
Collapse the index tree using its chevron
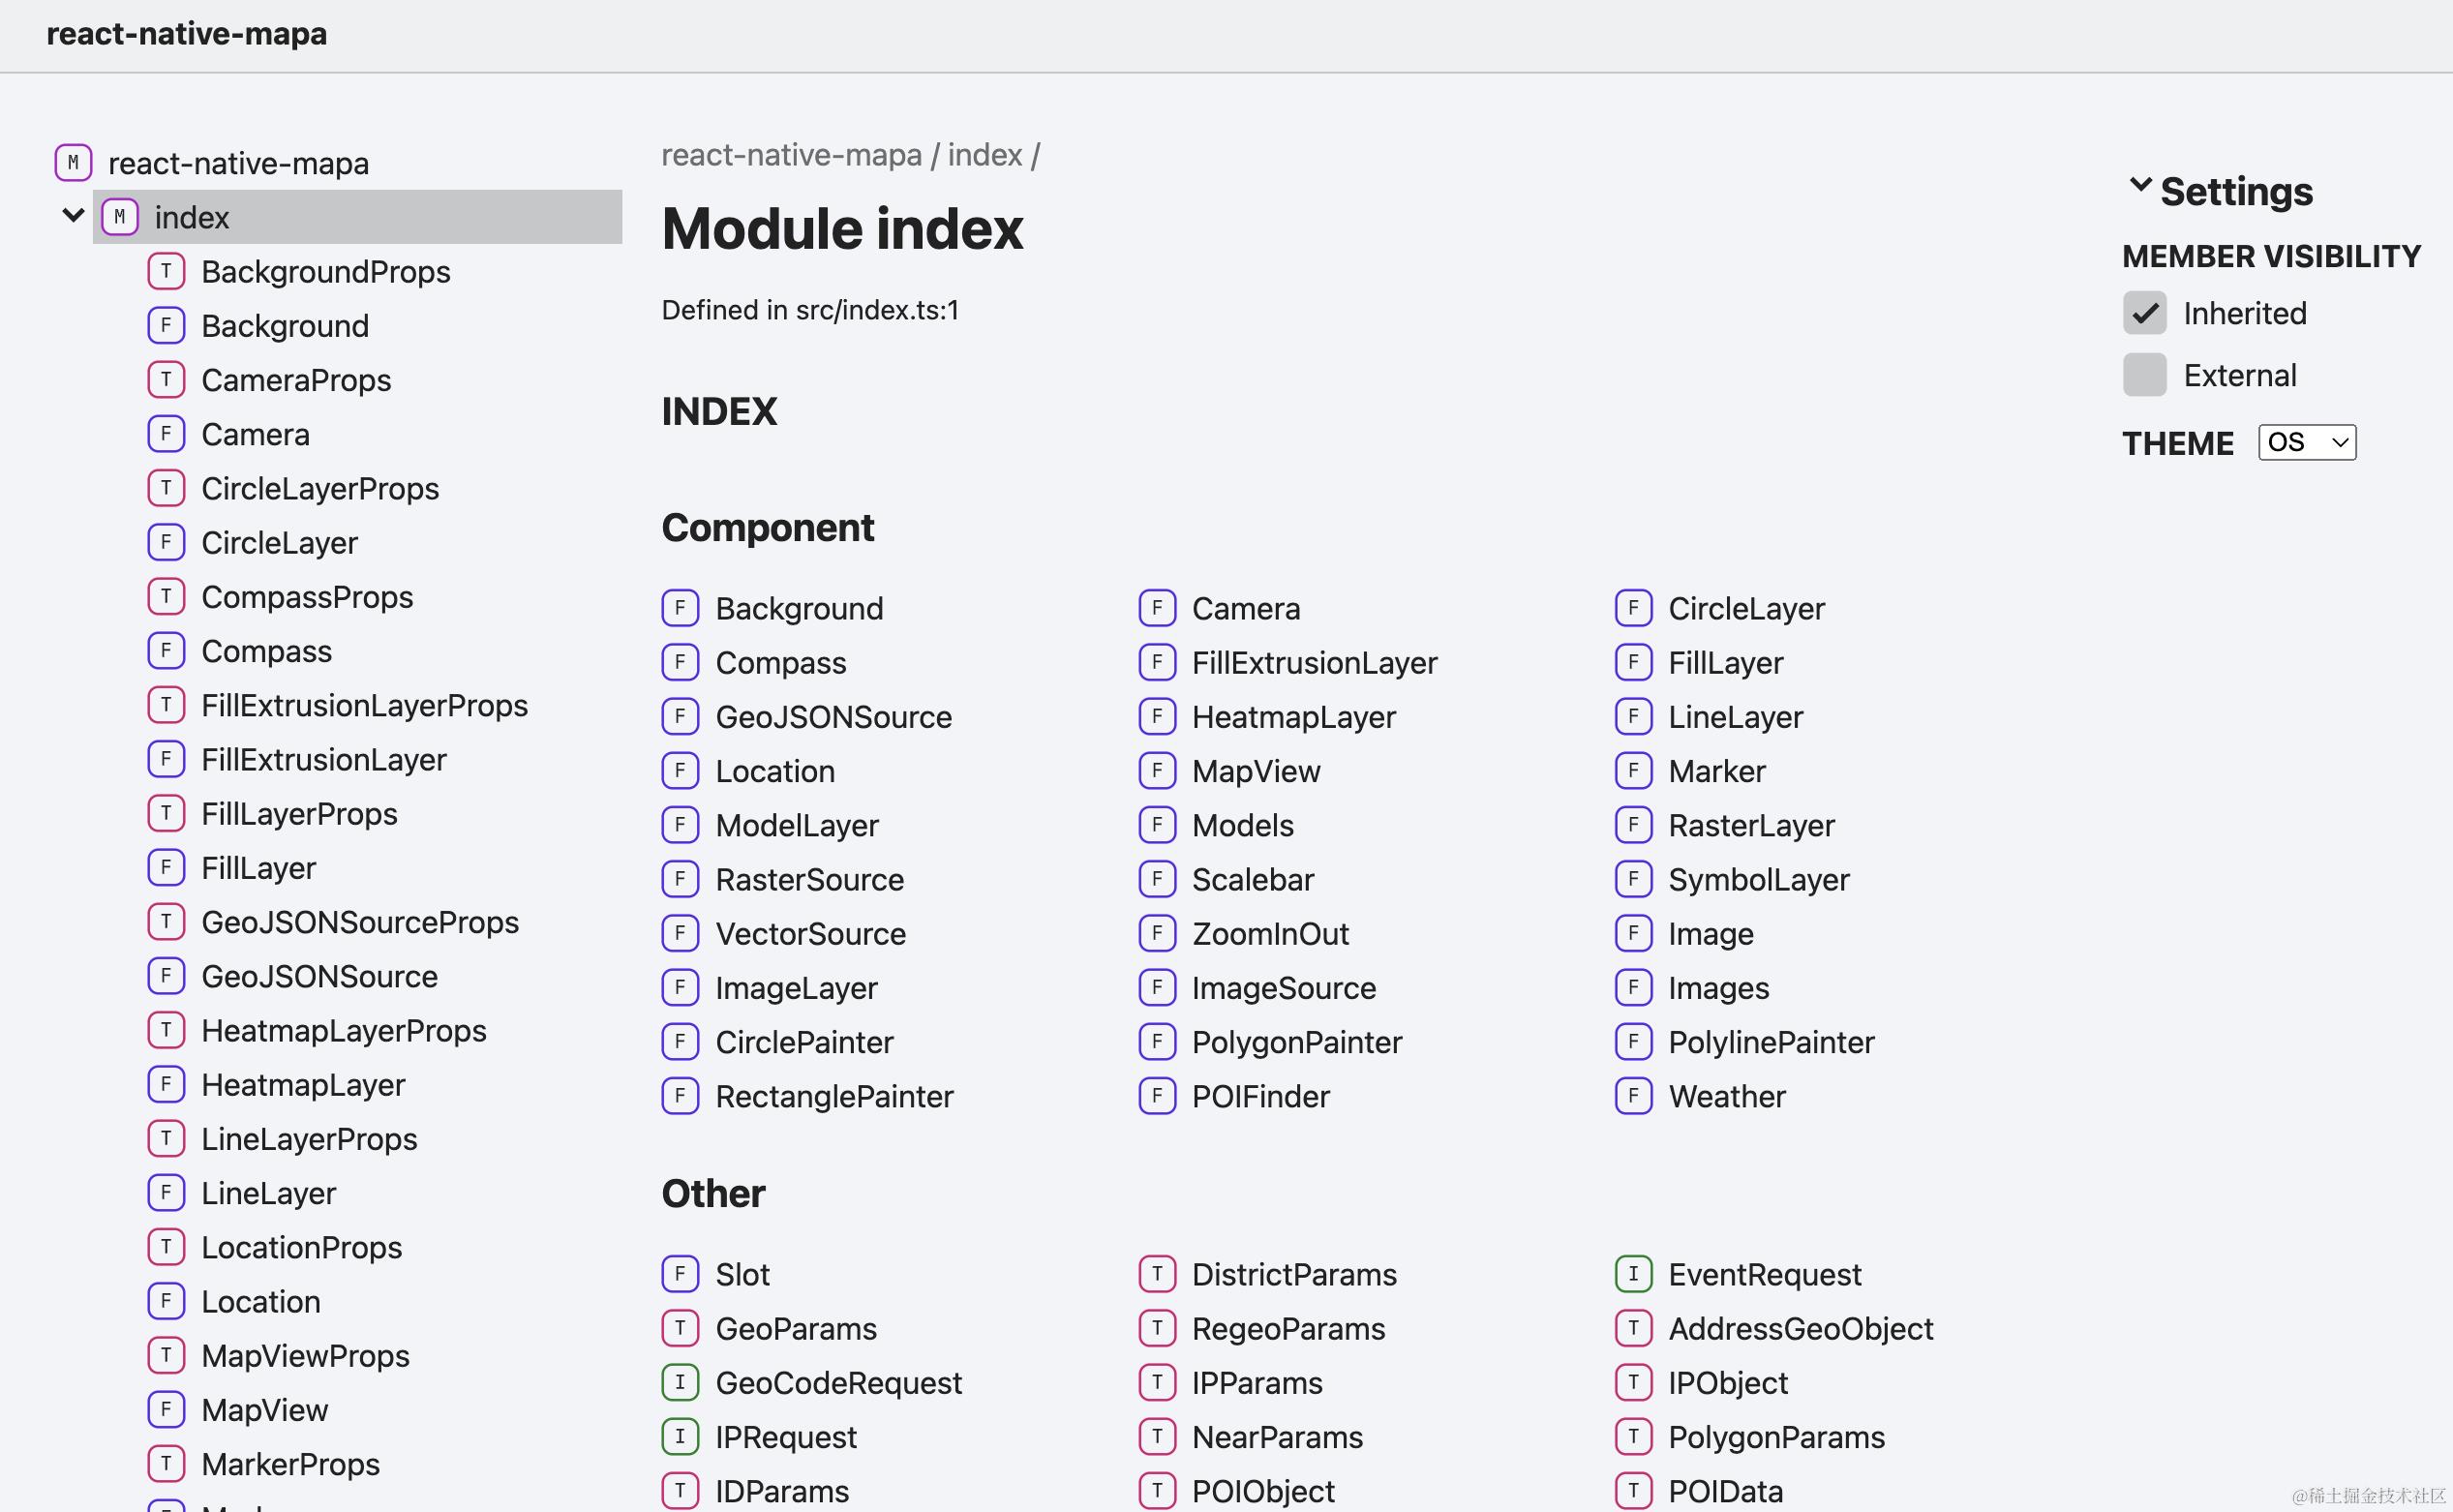point(70,216)
